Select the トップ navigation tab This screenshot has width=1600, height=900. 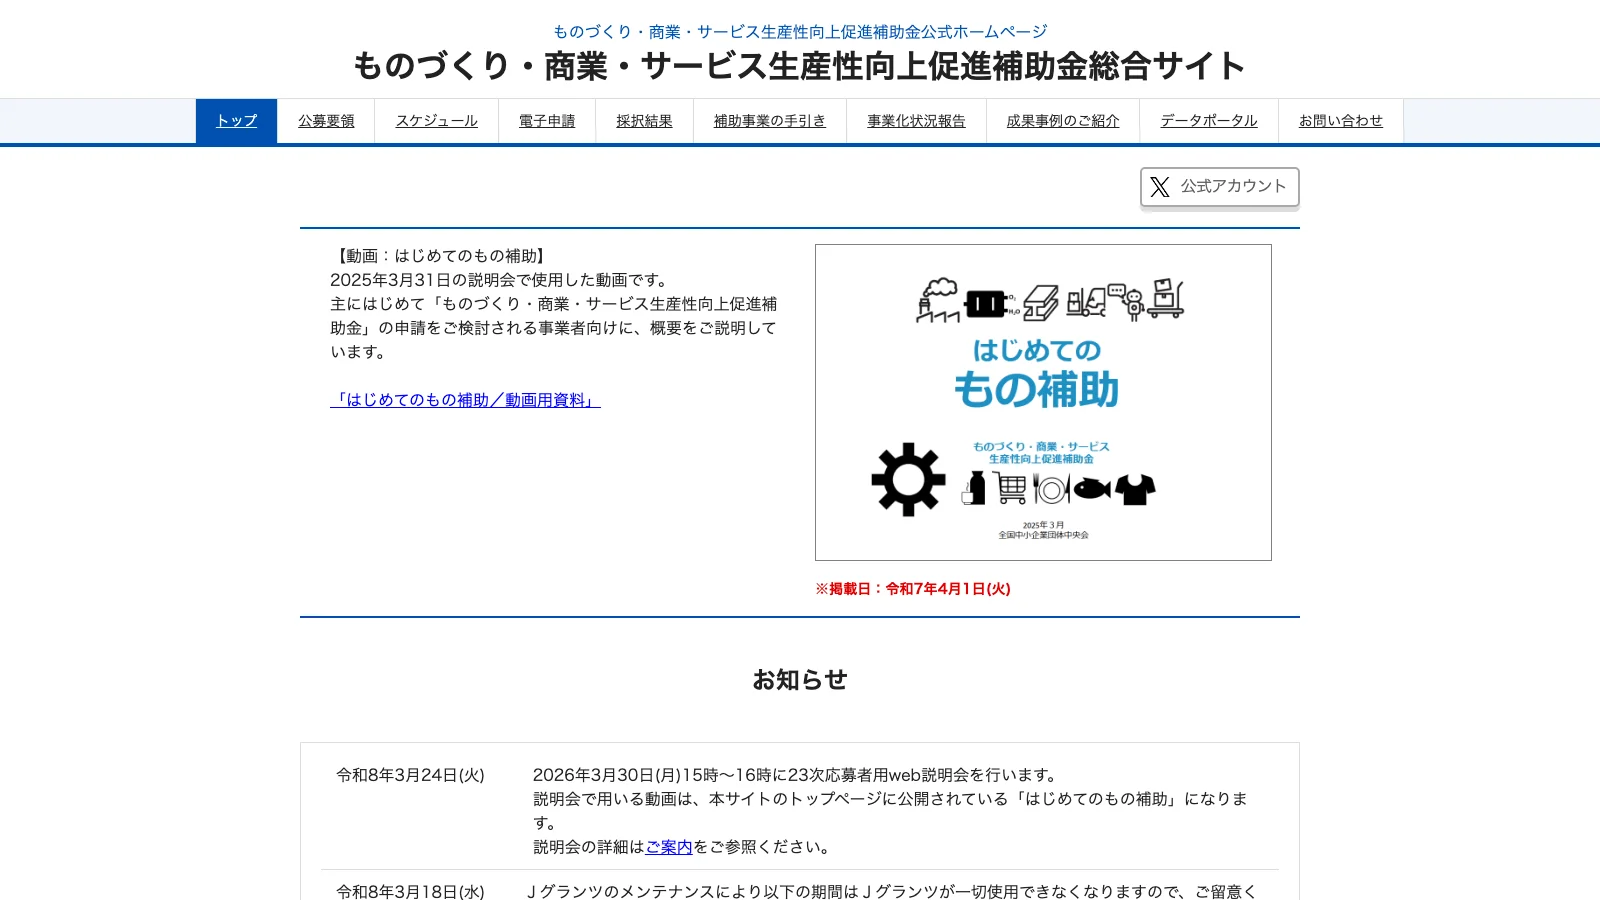pyautogui.click(x=236, y=120)
